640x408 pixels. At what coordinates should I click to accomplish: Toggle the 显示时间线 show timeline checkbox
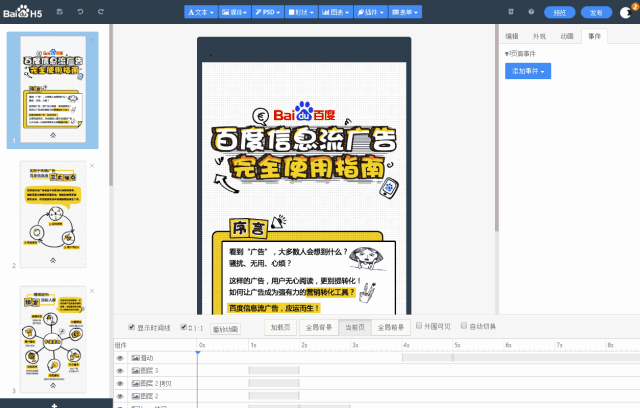pos(131,327)
